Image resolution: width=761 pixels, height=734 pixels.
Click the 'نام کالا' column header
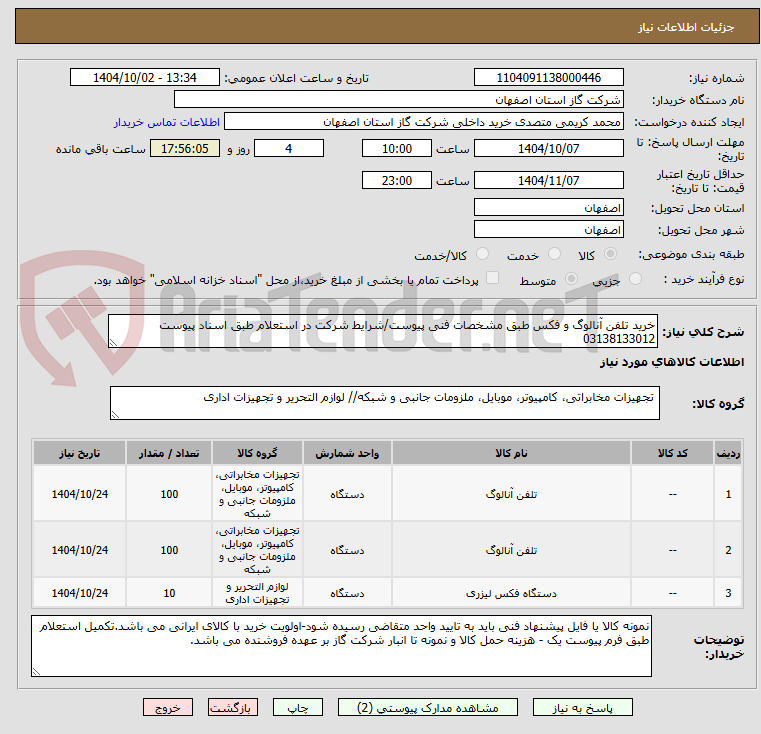click(x=511, y=453)
